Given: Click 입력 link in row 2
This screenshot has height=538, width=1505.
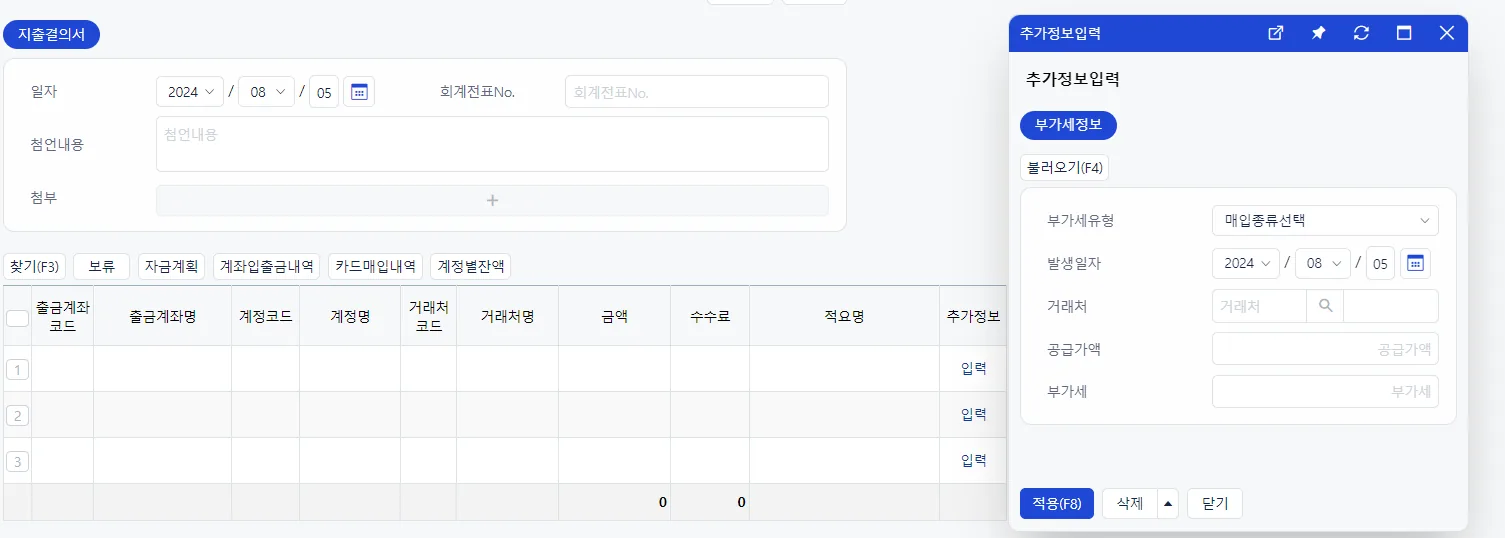Looking at the screenshot, I should (x=974, y=414).
